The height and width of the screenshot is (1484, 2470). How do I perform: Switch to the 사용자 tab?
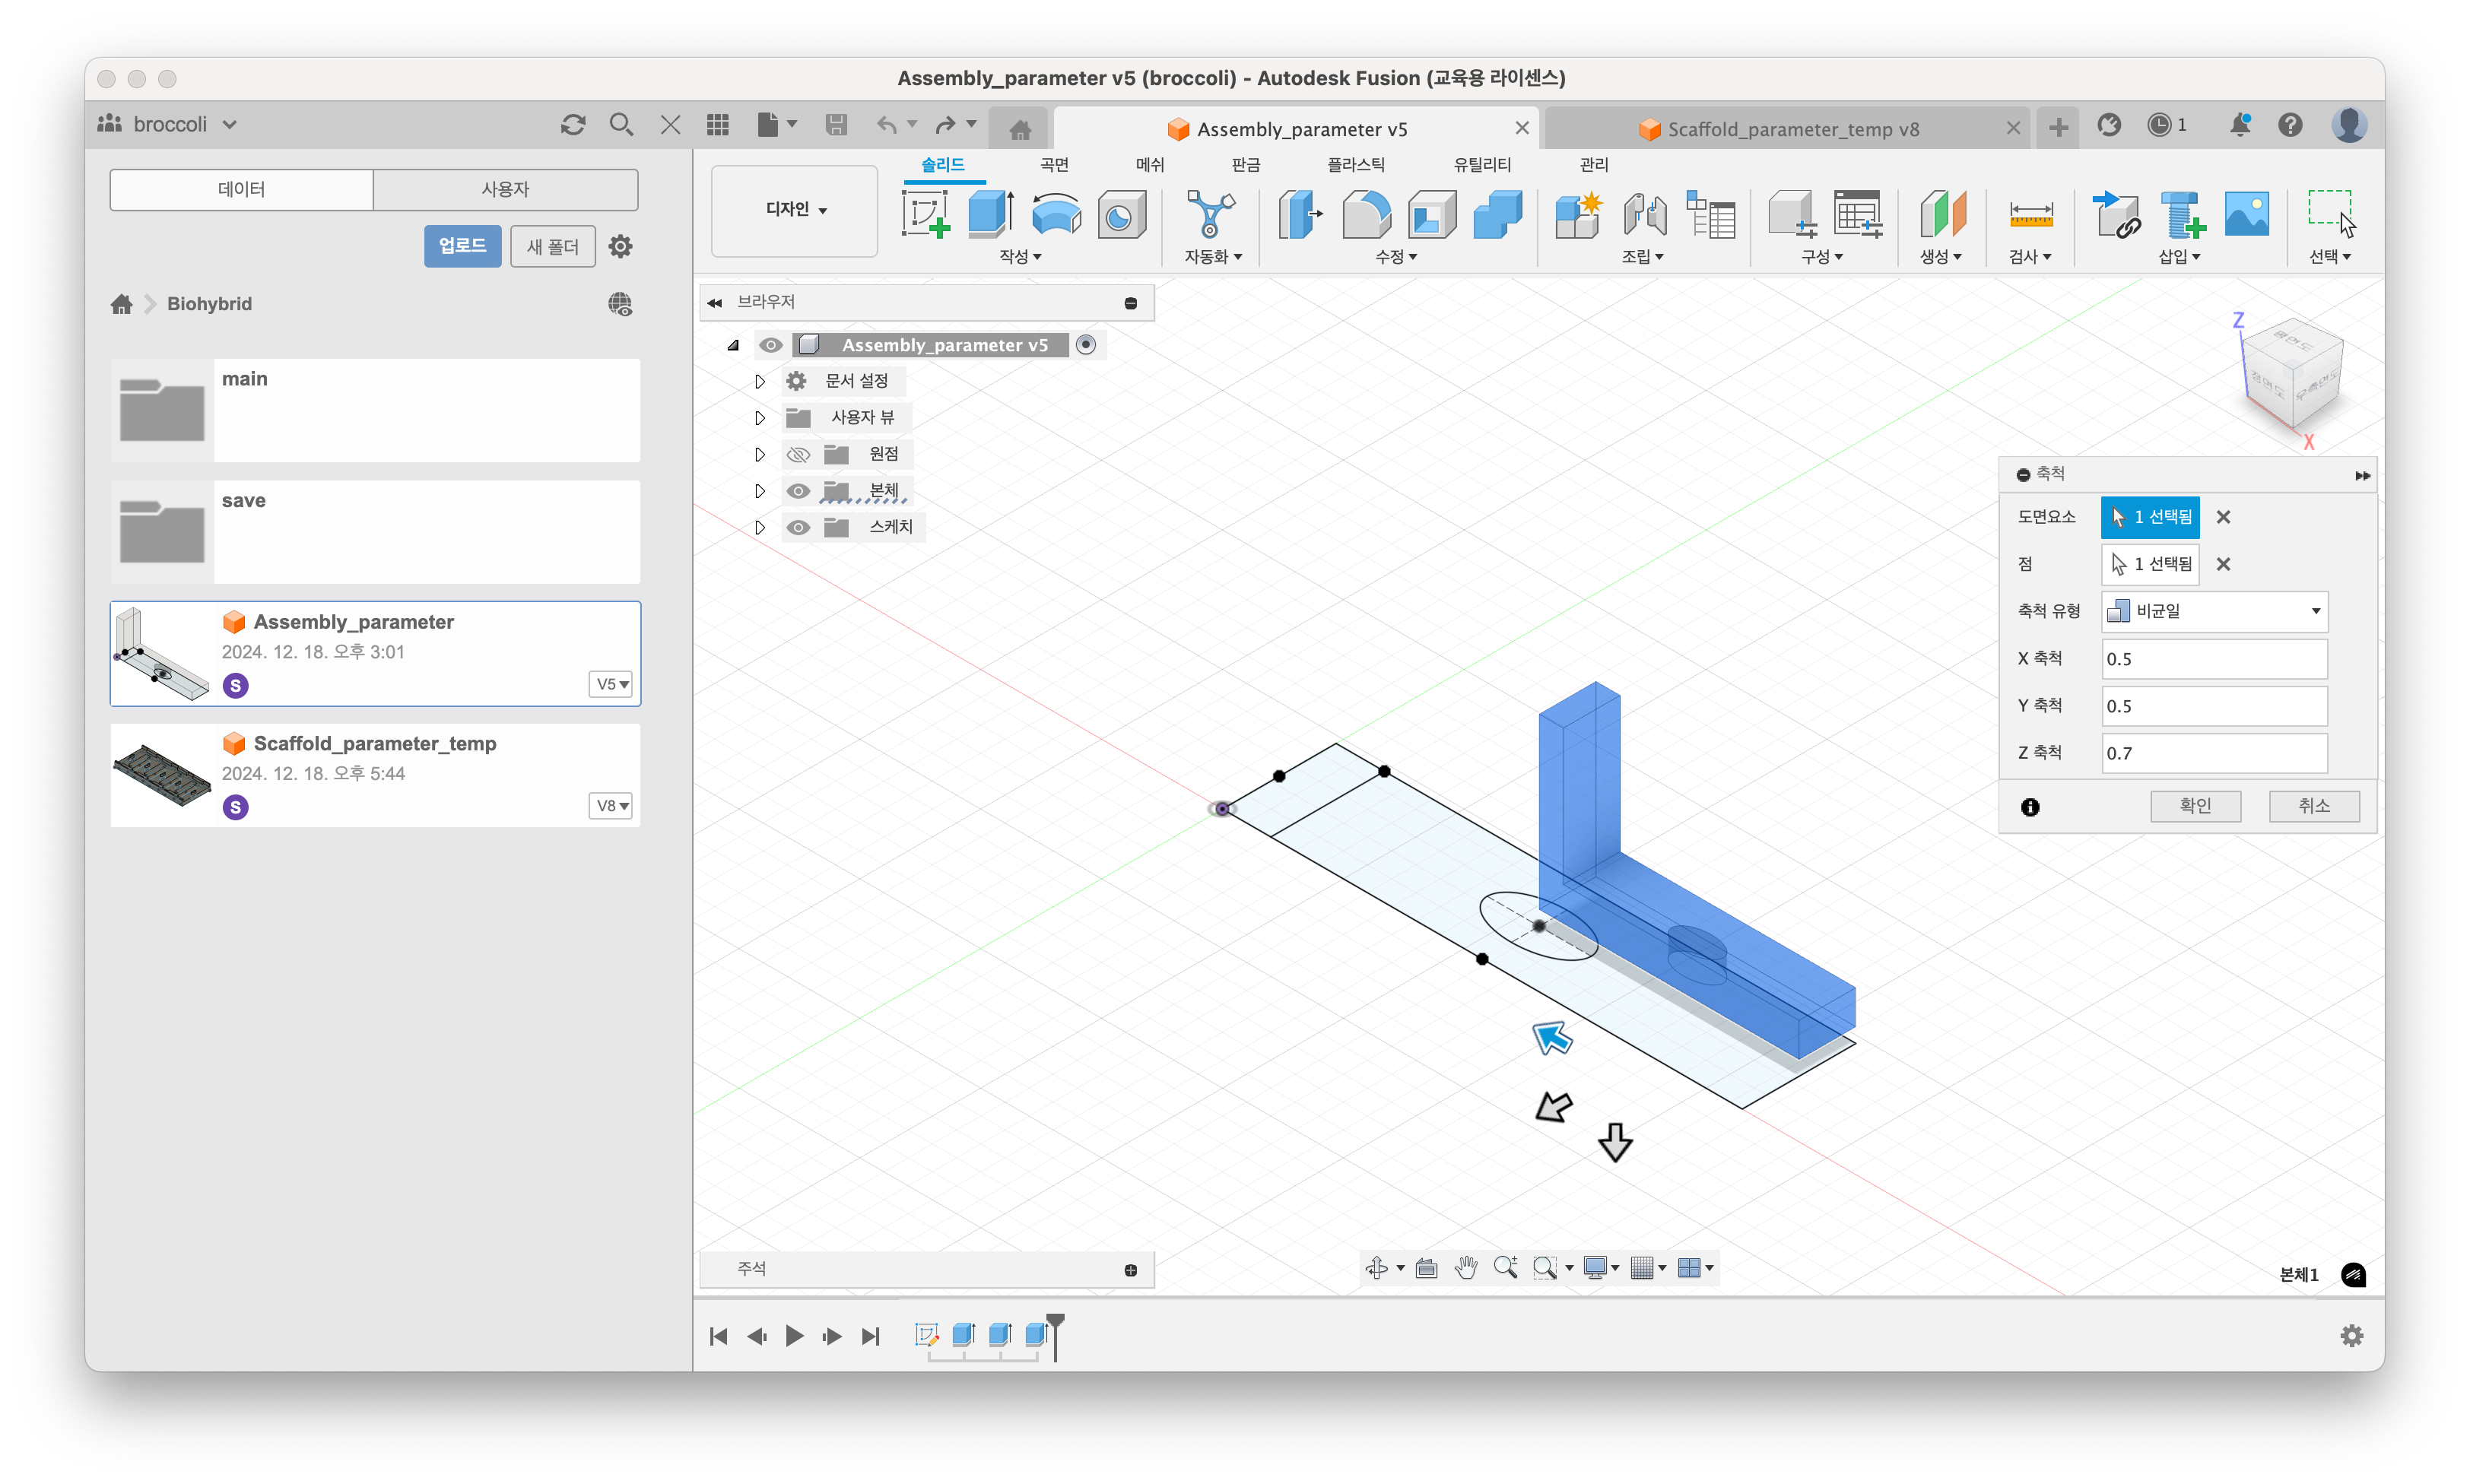[505, 189]
